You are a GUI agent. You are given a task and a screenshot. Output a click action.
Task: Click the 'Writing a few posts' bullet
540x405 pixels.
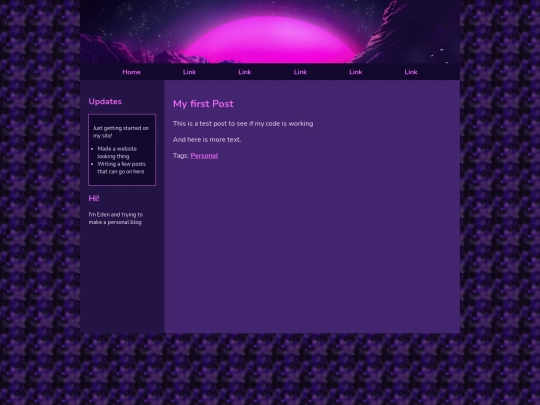(121, 168)
